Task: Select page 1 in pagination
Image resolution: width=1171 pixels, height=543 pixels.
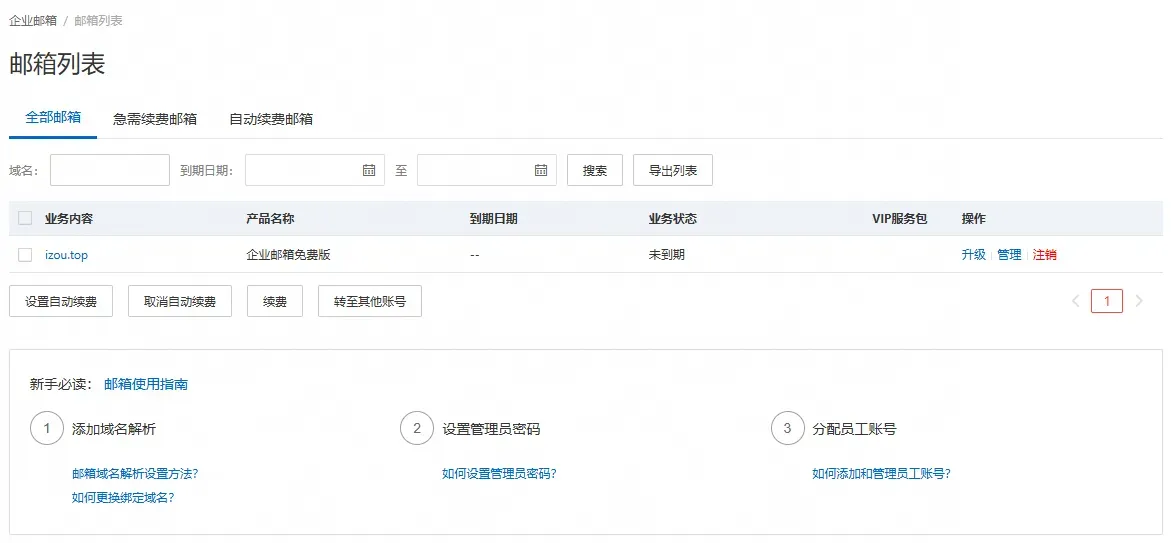Action: [1107, 301]
